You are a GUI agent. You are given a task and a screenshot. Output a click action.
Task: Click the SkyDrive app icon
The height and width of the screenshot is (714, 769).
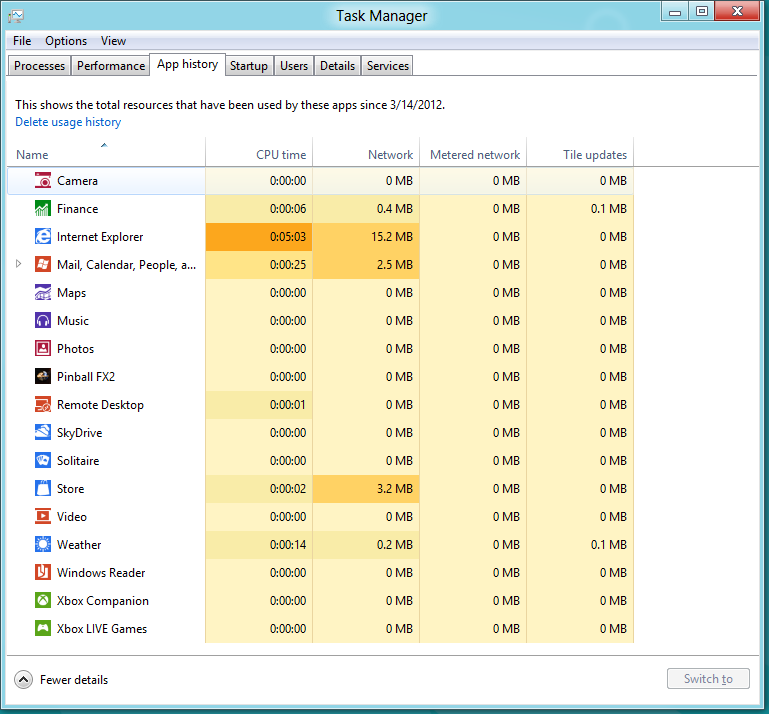(43, 432)
